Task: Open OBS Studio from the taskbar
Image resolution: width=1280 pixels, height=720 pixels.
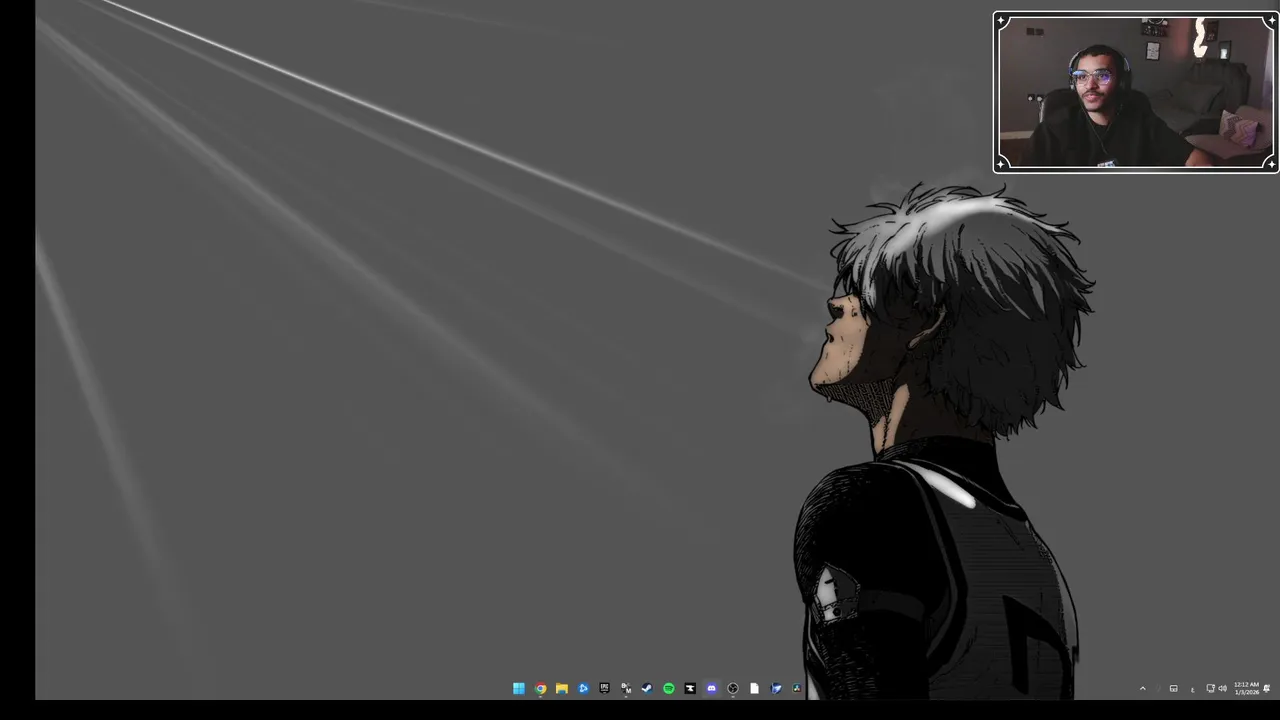Action: [x=733, y=688]
